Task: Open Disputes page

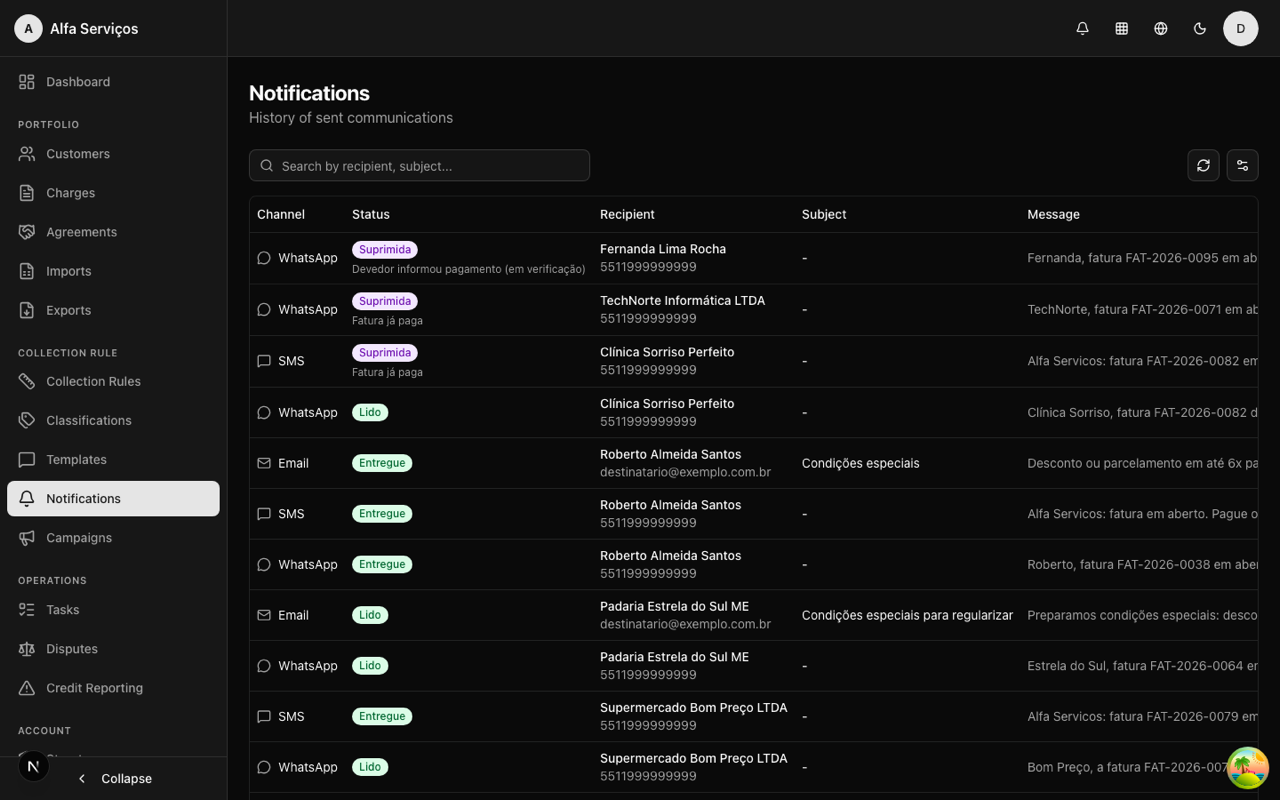Action: click(113, 649)
